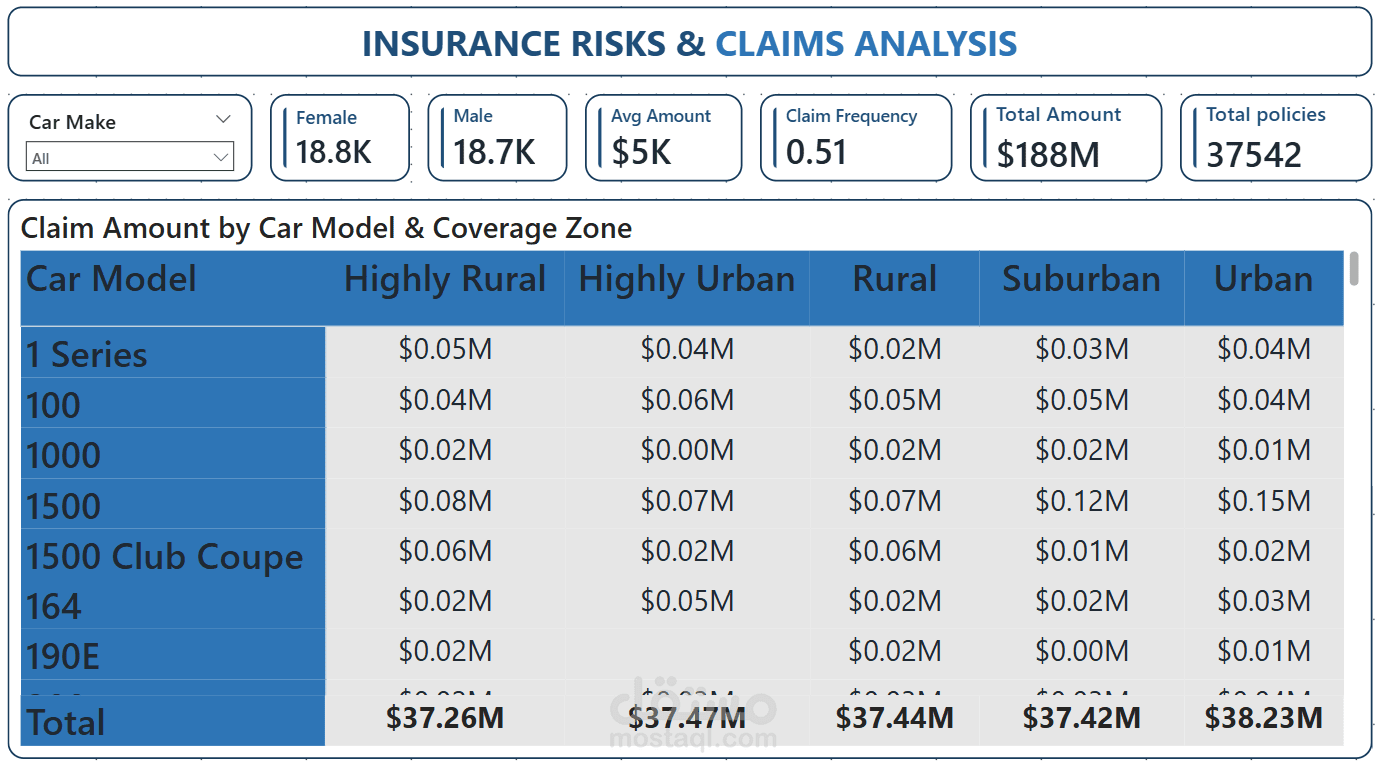The height and width of the screenshot is (768, 1388).
Task: Select the 1500 Club Coupe row
Action: 165,556
